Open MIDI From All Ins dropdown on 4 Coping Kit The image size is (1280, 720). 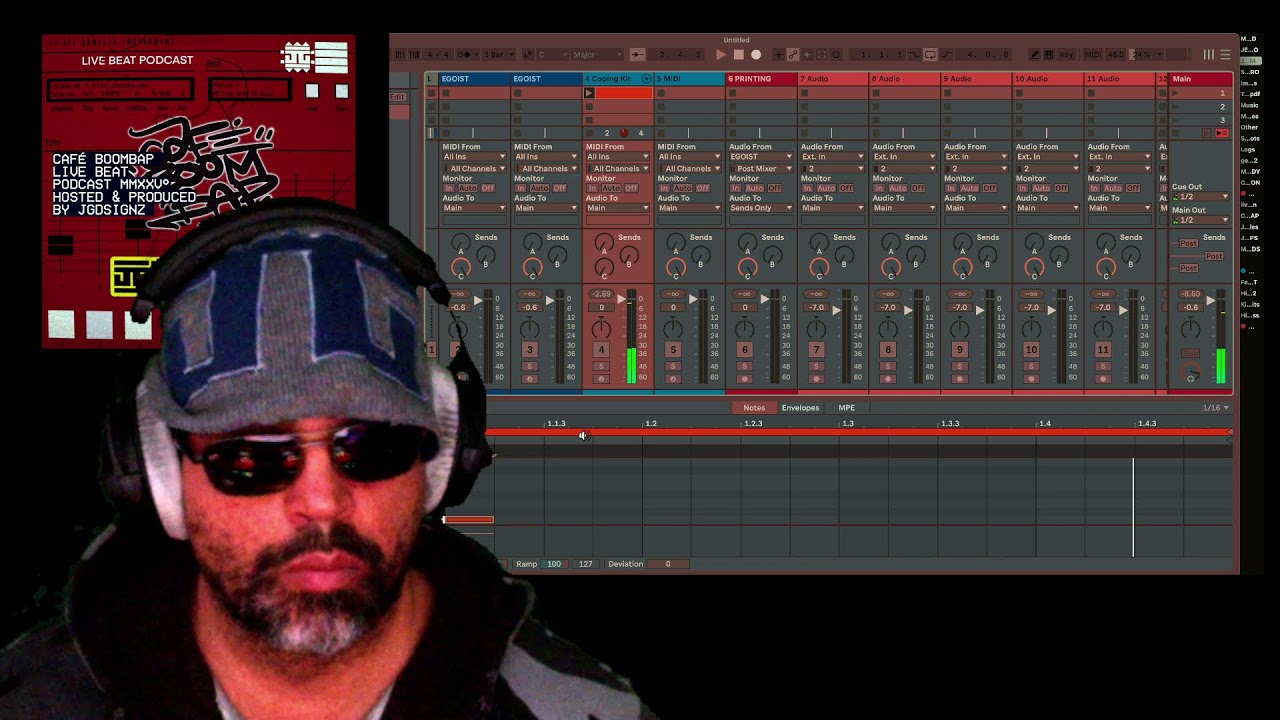tap(617, 157)
